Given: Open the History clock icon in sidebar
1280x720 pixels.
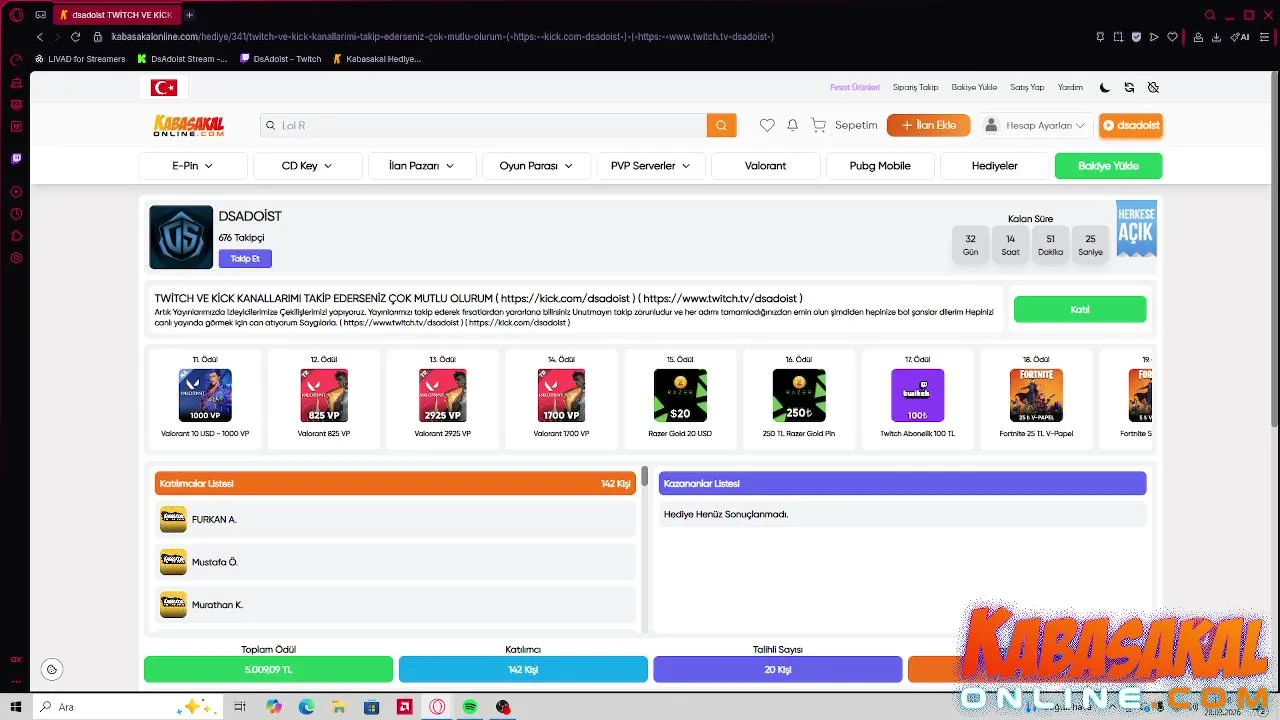Looking at the screenshot, I should 16,214.
